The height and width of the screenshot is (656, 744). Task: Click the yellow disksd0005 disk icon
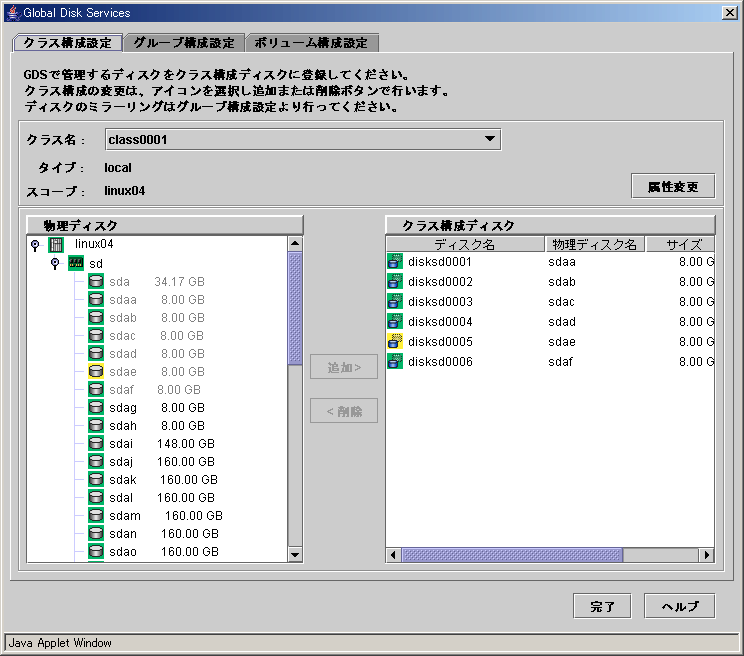click(x=395, y=342)
